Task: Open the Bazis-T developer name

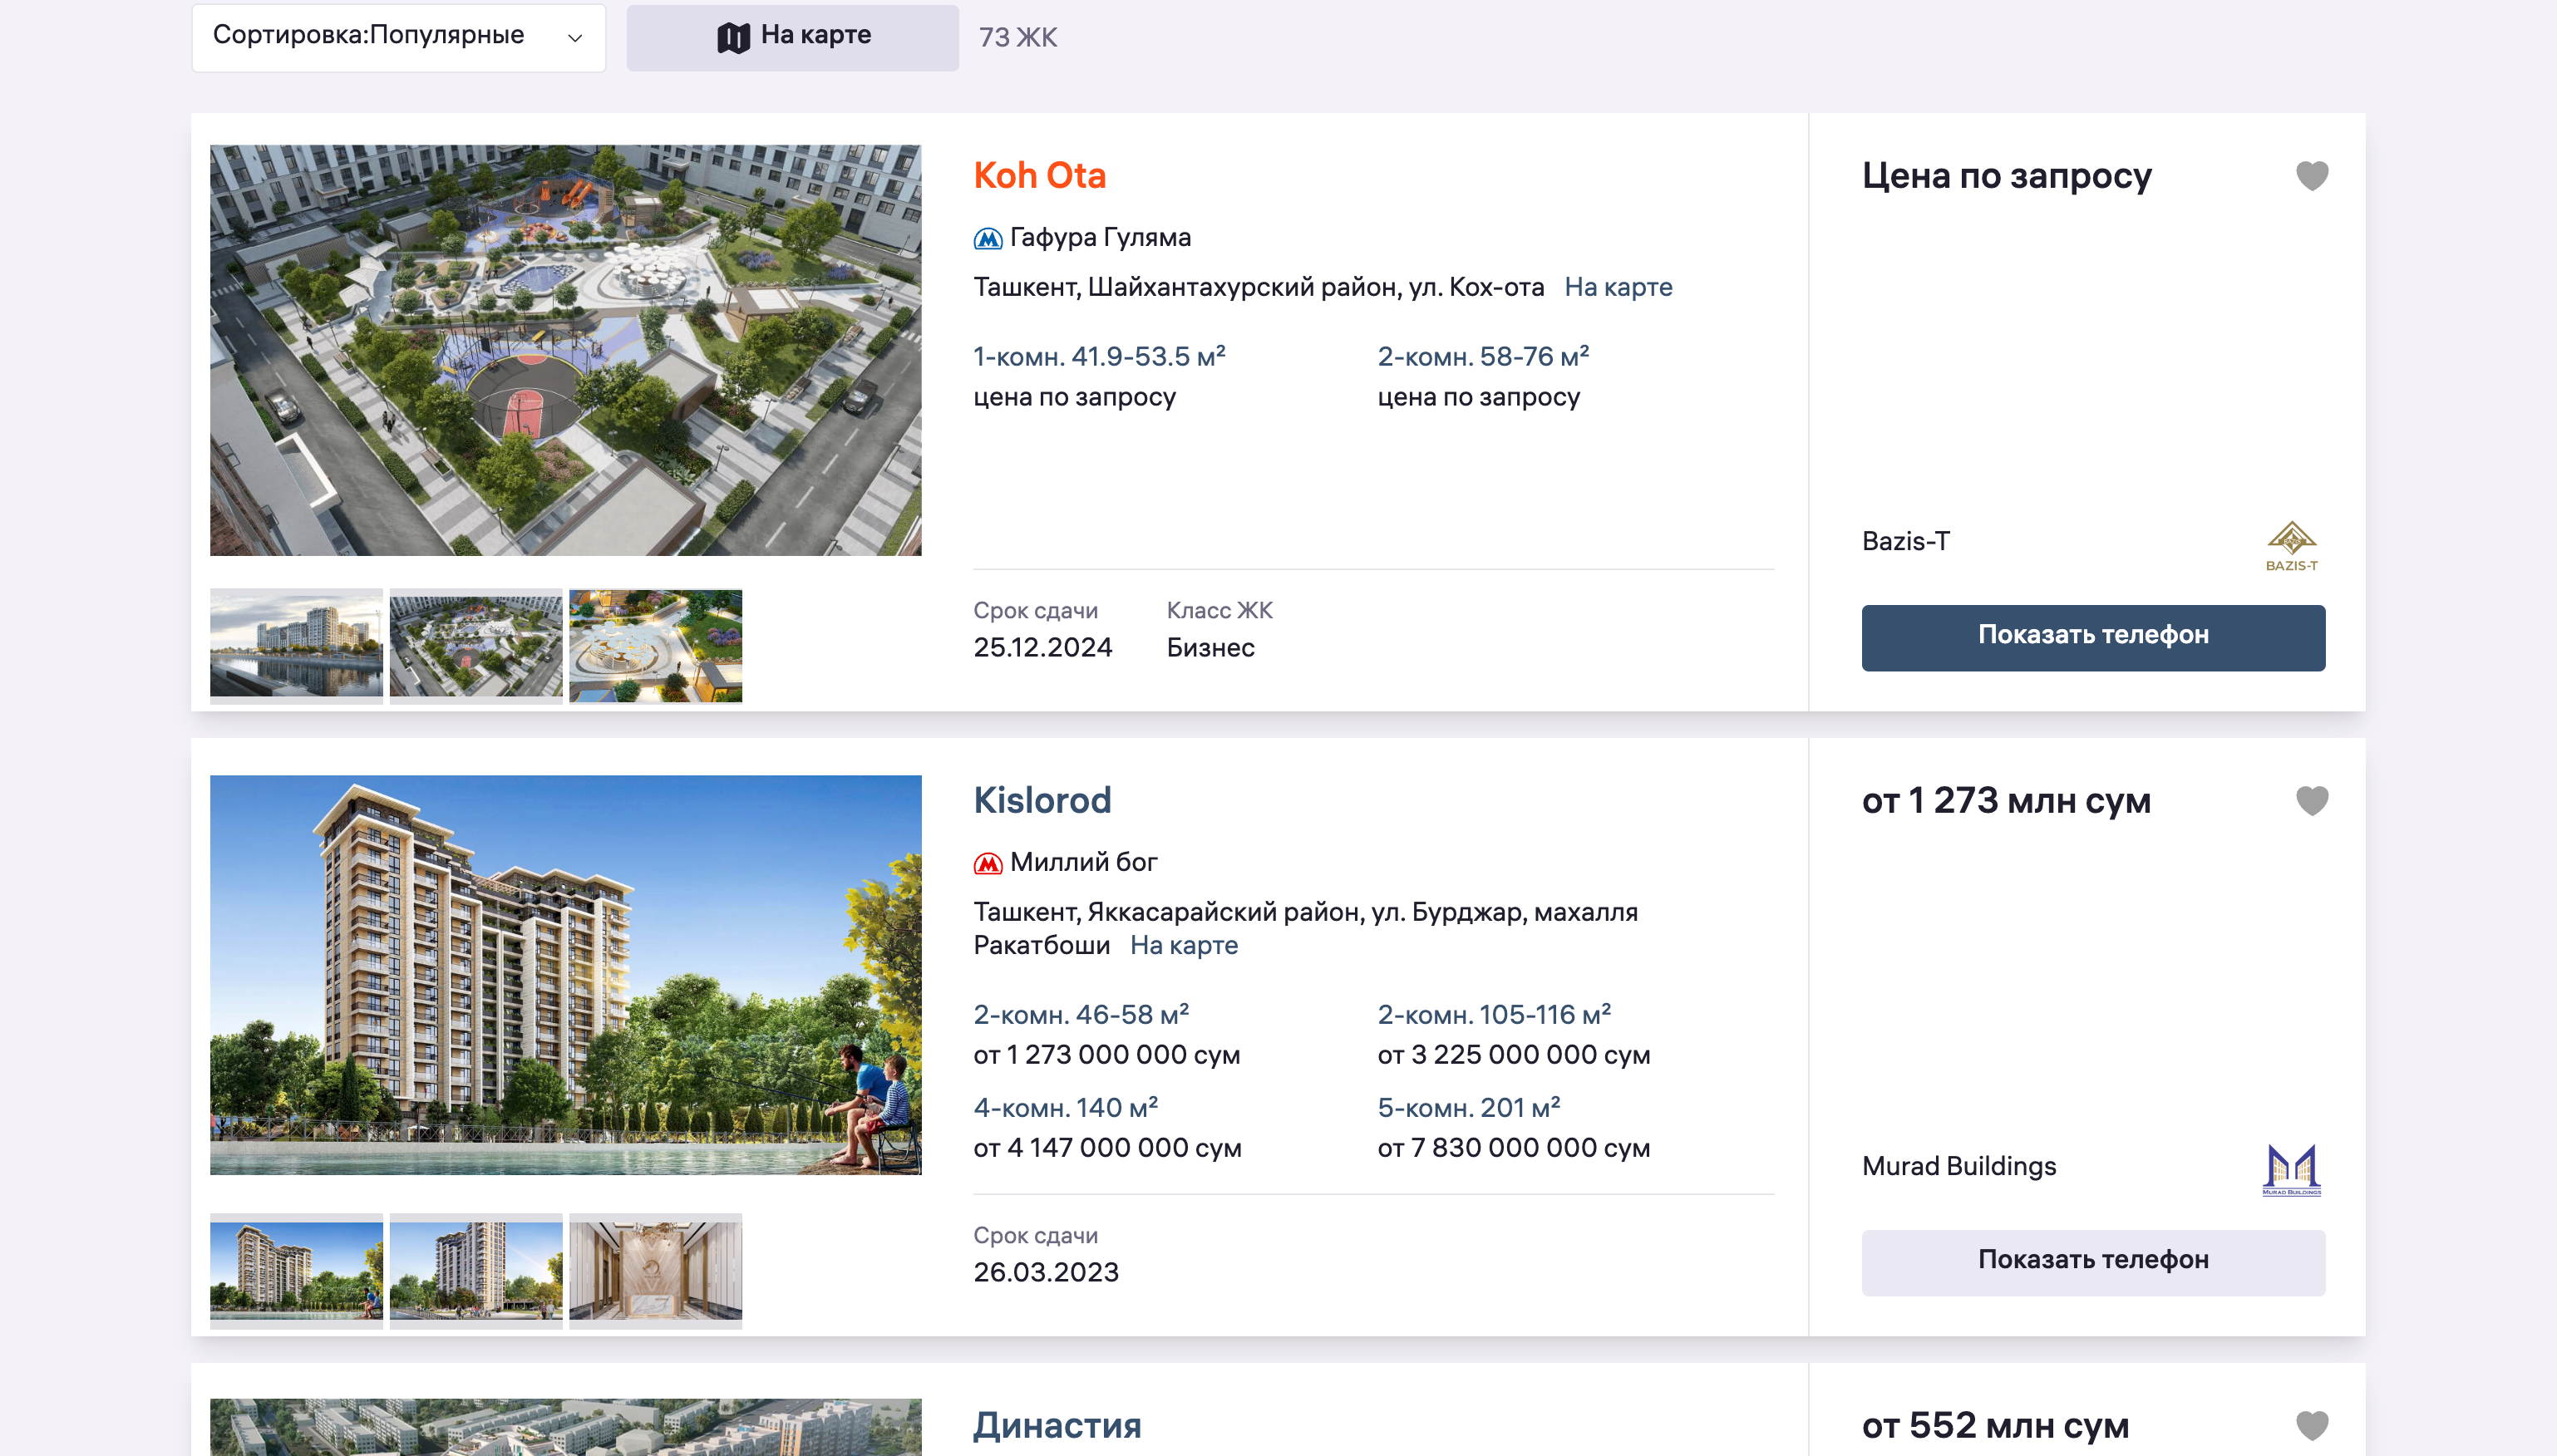Action: click(1905, 541)
